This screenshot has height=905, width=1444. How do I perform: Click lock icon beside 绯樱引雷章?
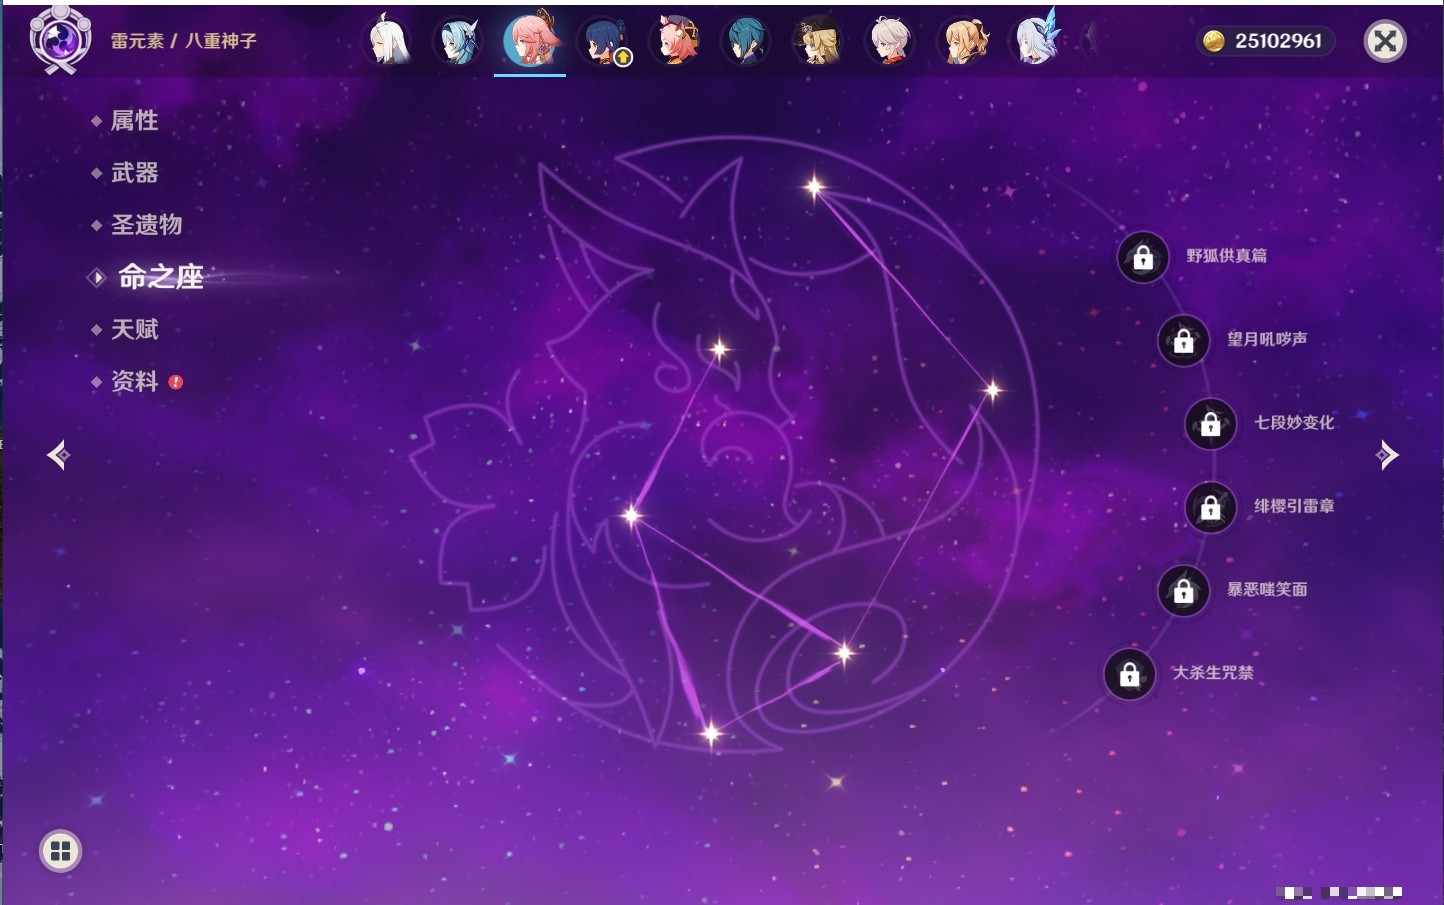[x=1211, y=507]
